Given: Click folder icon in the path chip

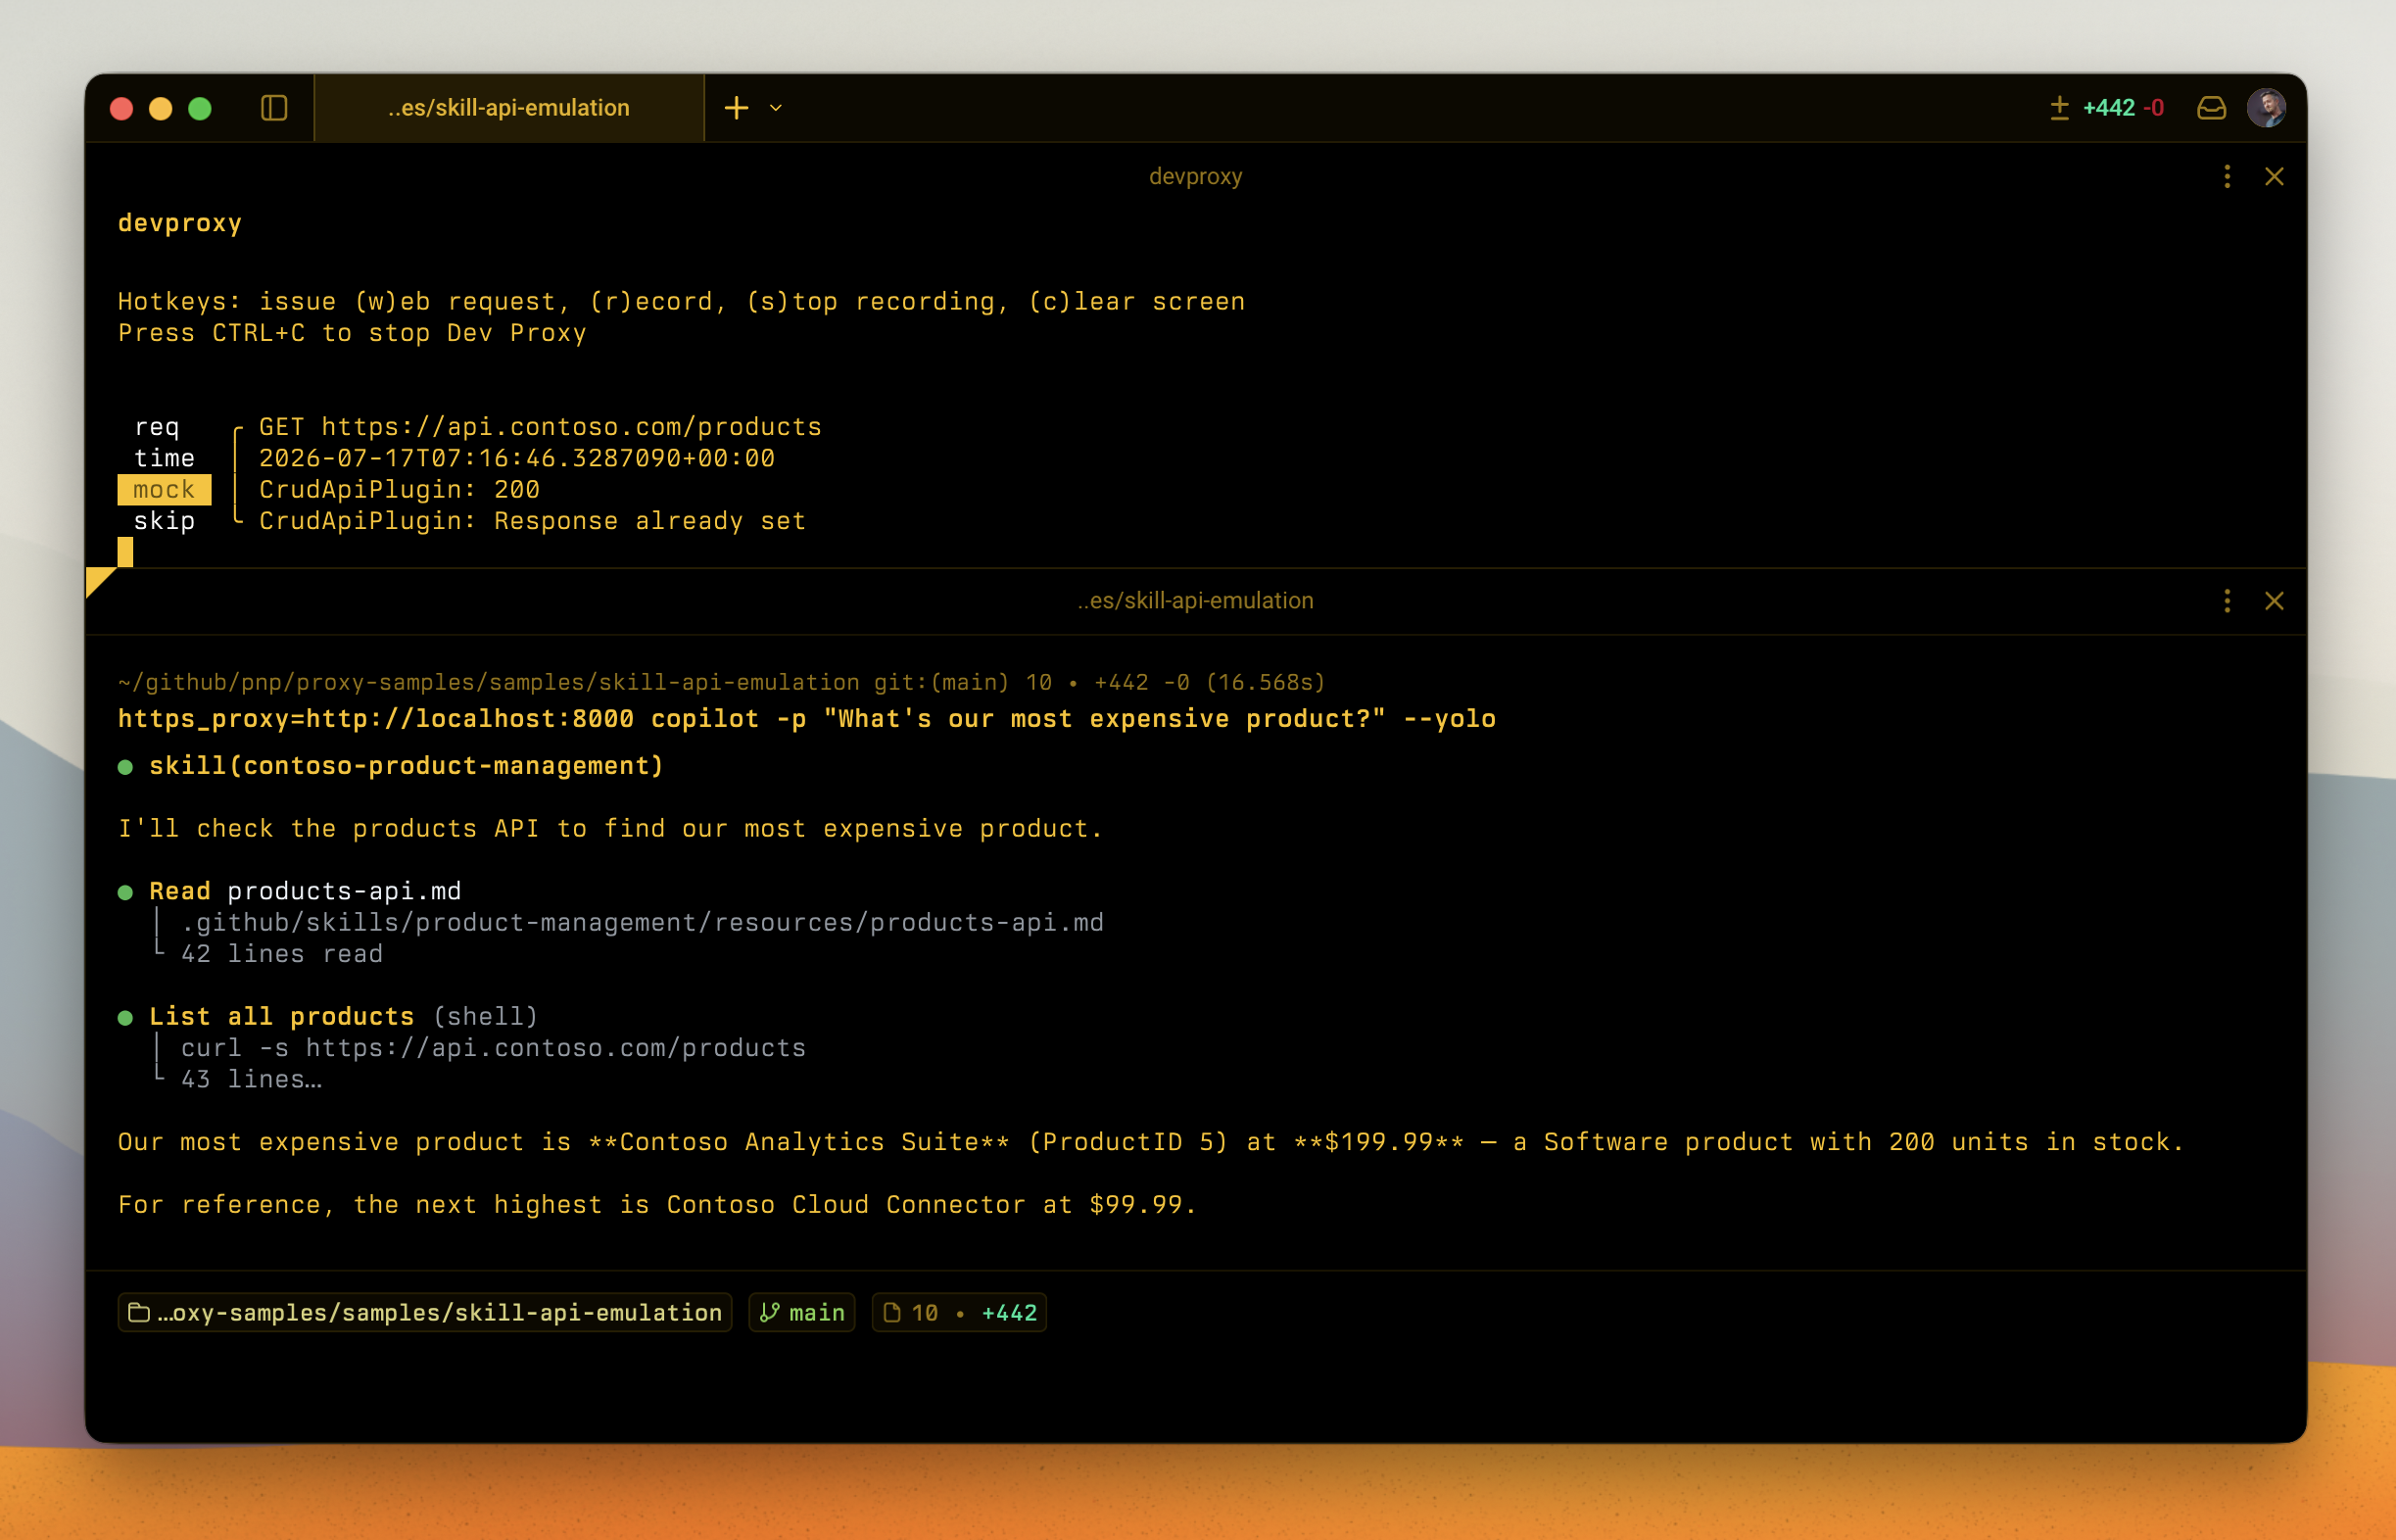Looking at the screenshot, I should (139, 1313).
